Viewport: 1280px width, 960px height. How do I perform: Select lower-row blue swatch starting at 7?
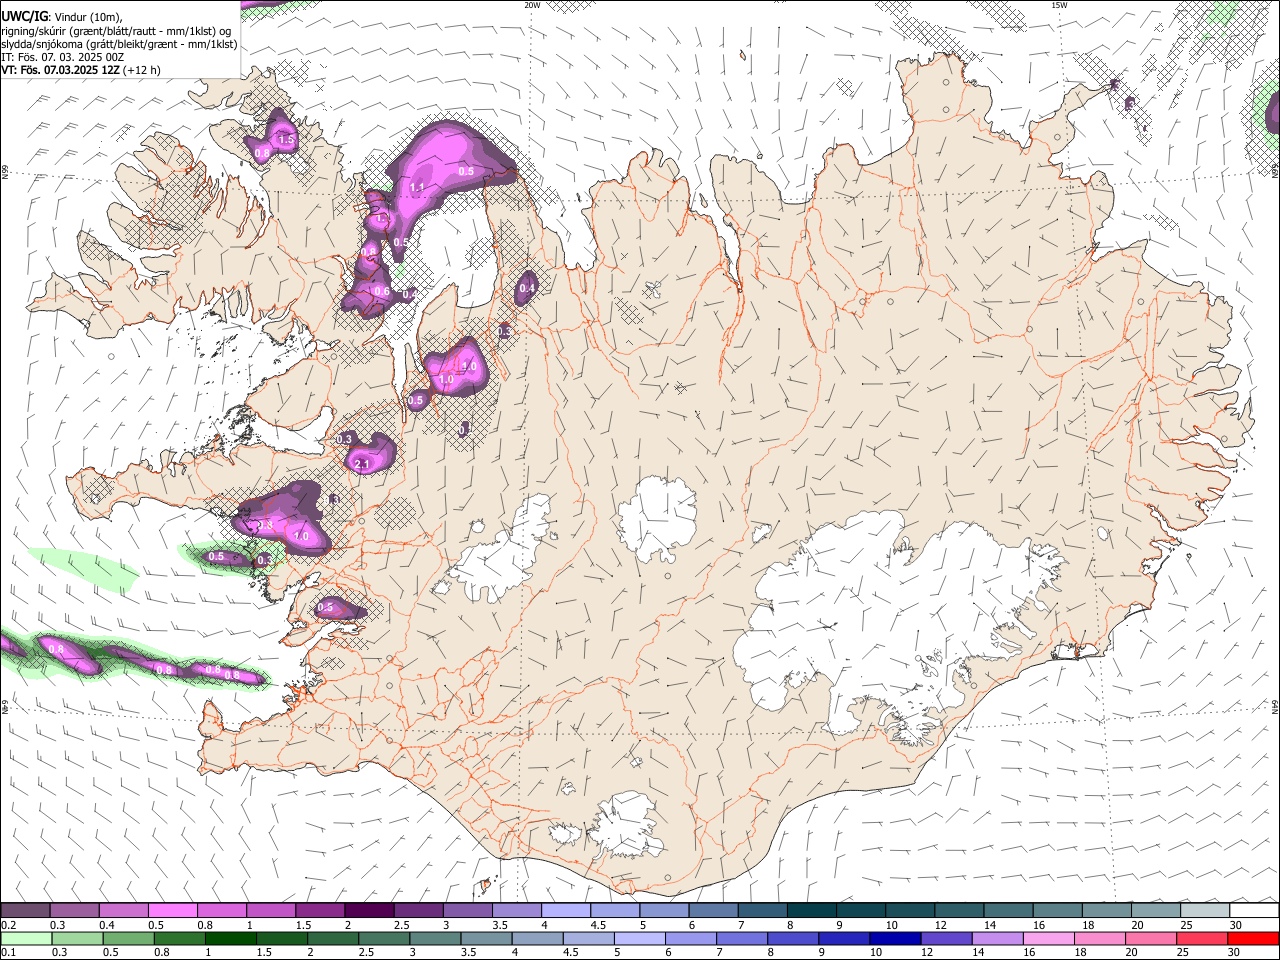click(x=742, y=938)
